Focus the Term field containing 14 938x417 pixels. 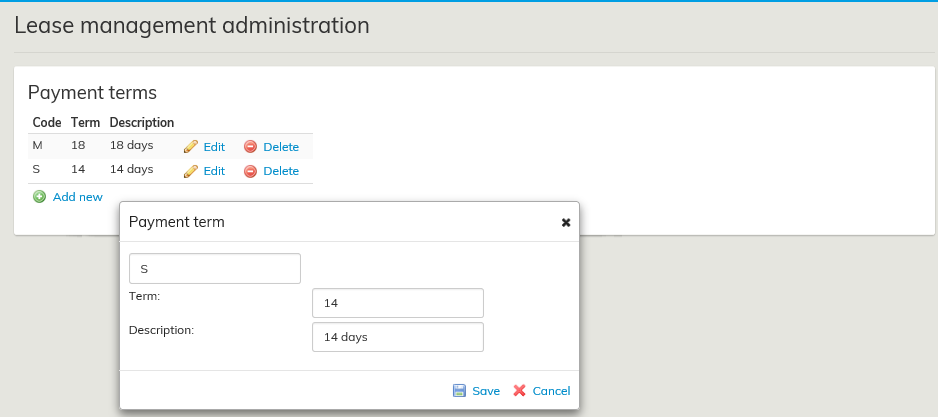[x=398, y=303]
